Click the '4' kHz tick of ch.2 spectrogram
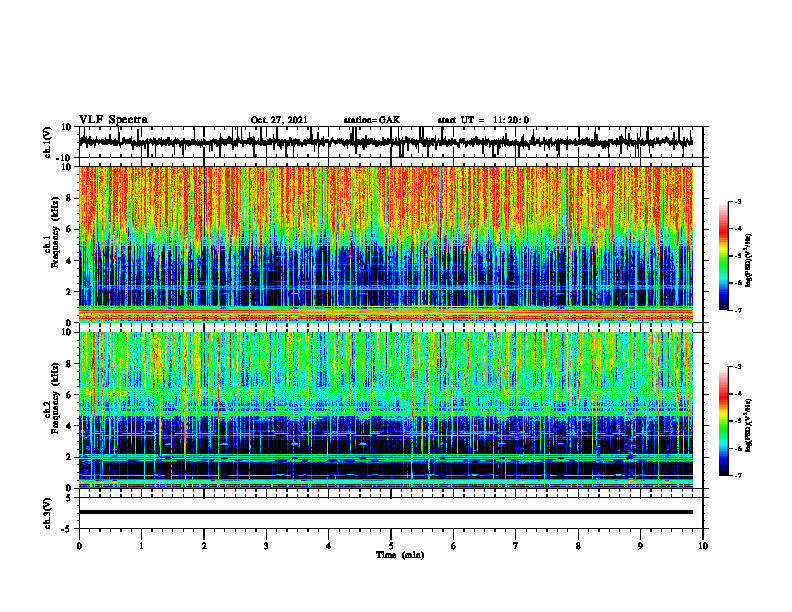This screenshot has height=612, width=792. [70, 426]
